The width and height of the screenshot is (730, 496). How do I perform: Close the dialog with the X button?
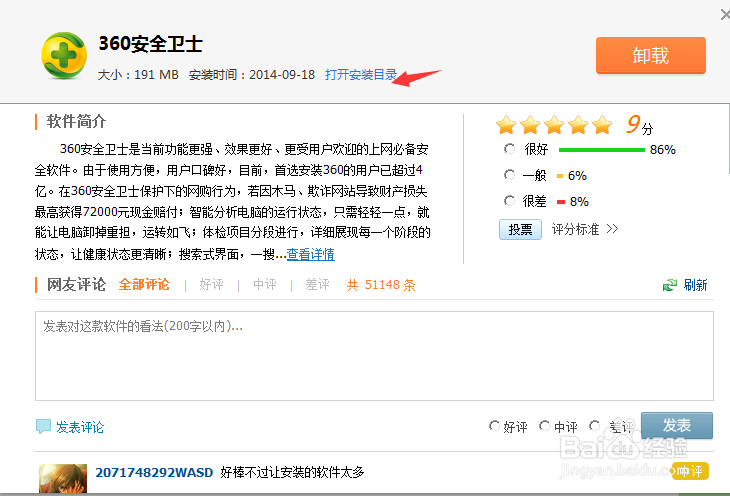click(725, 15)
